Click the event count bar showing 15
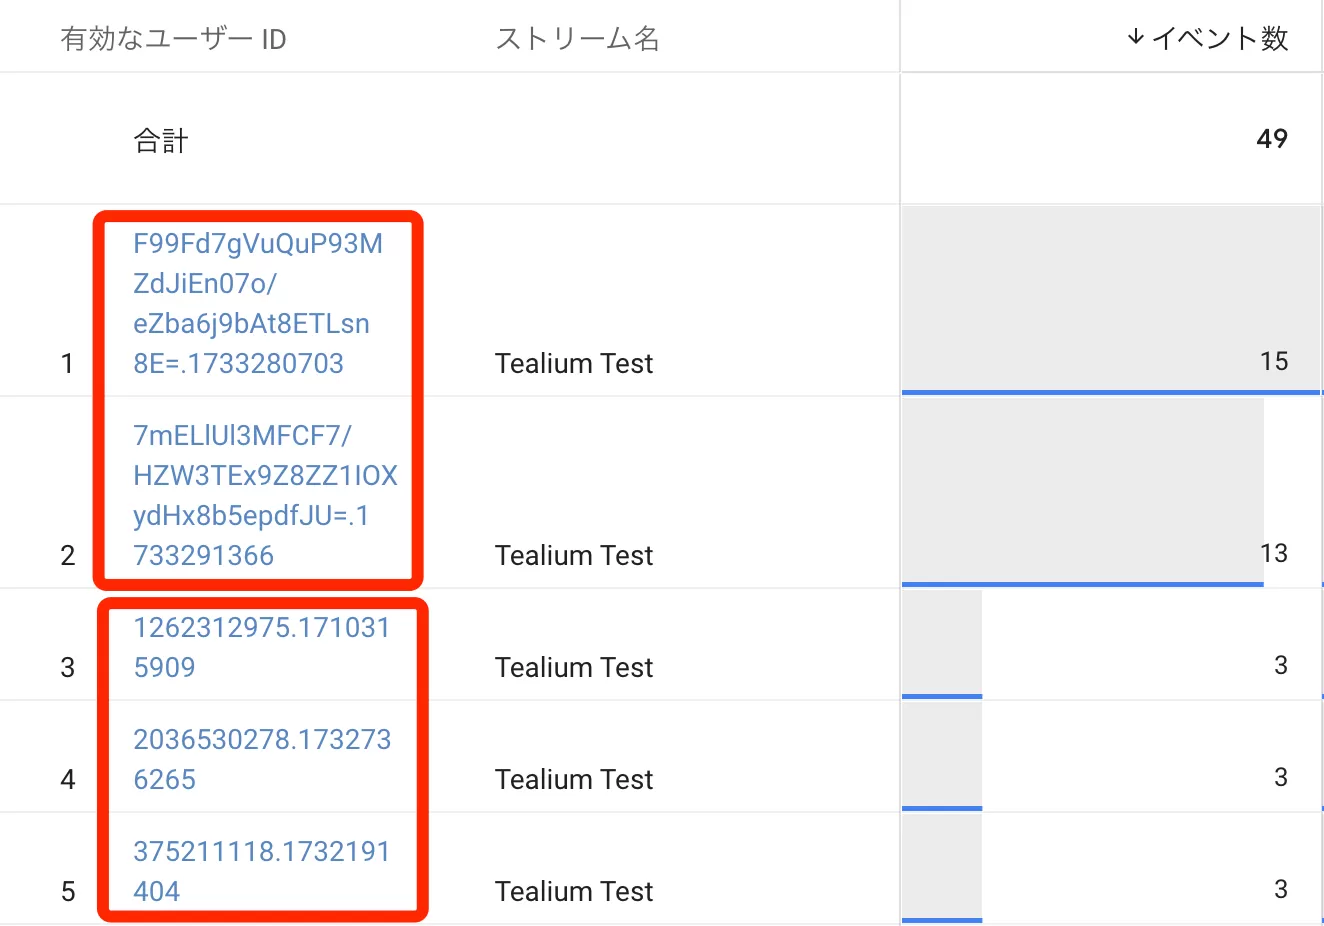This screenshot has width=1324, height=926. click(x=1111, y=300)
